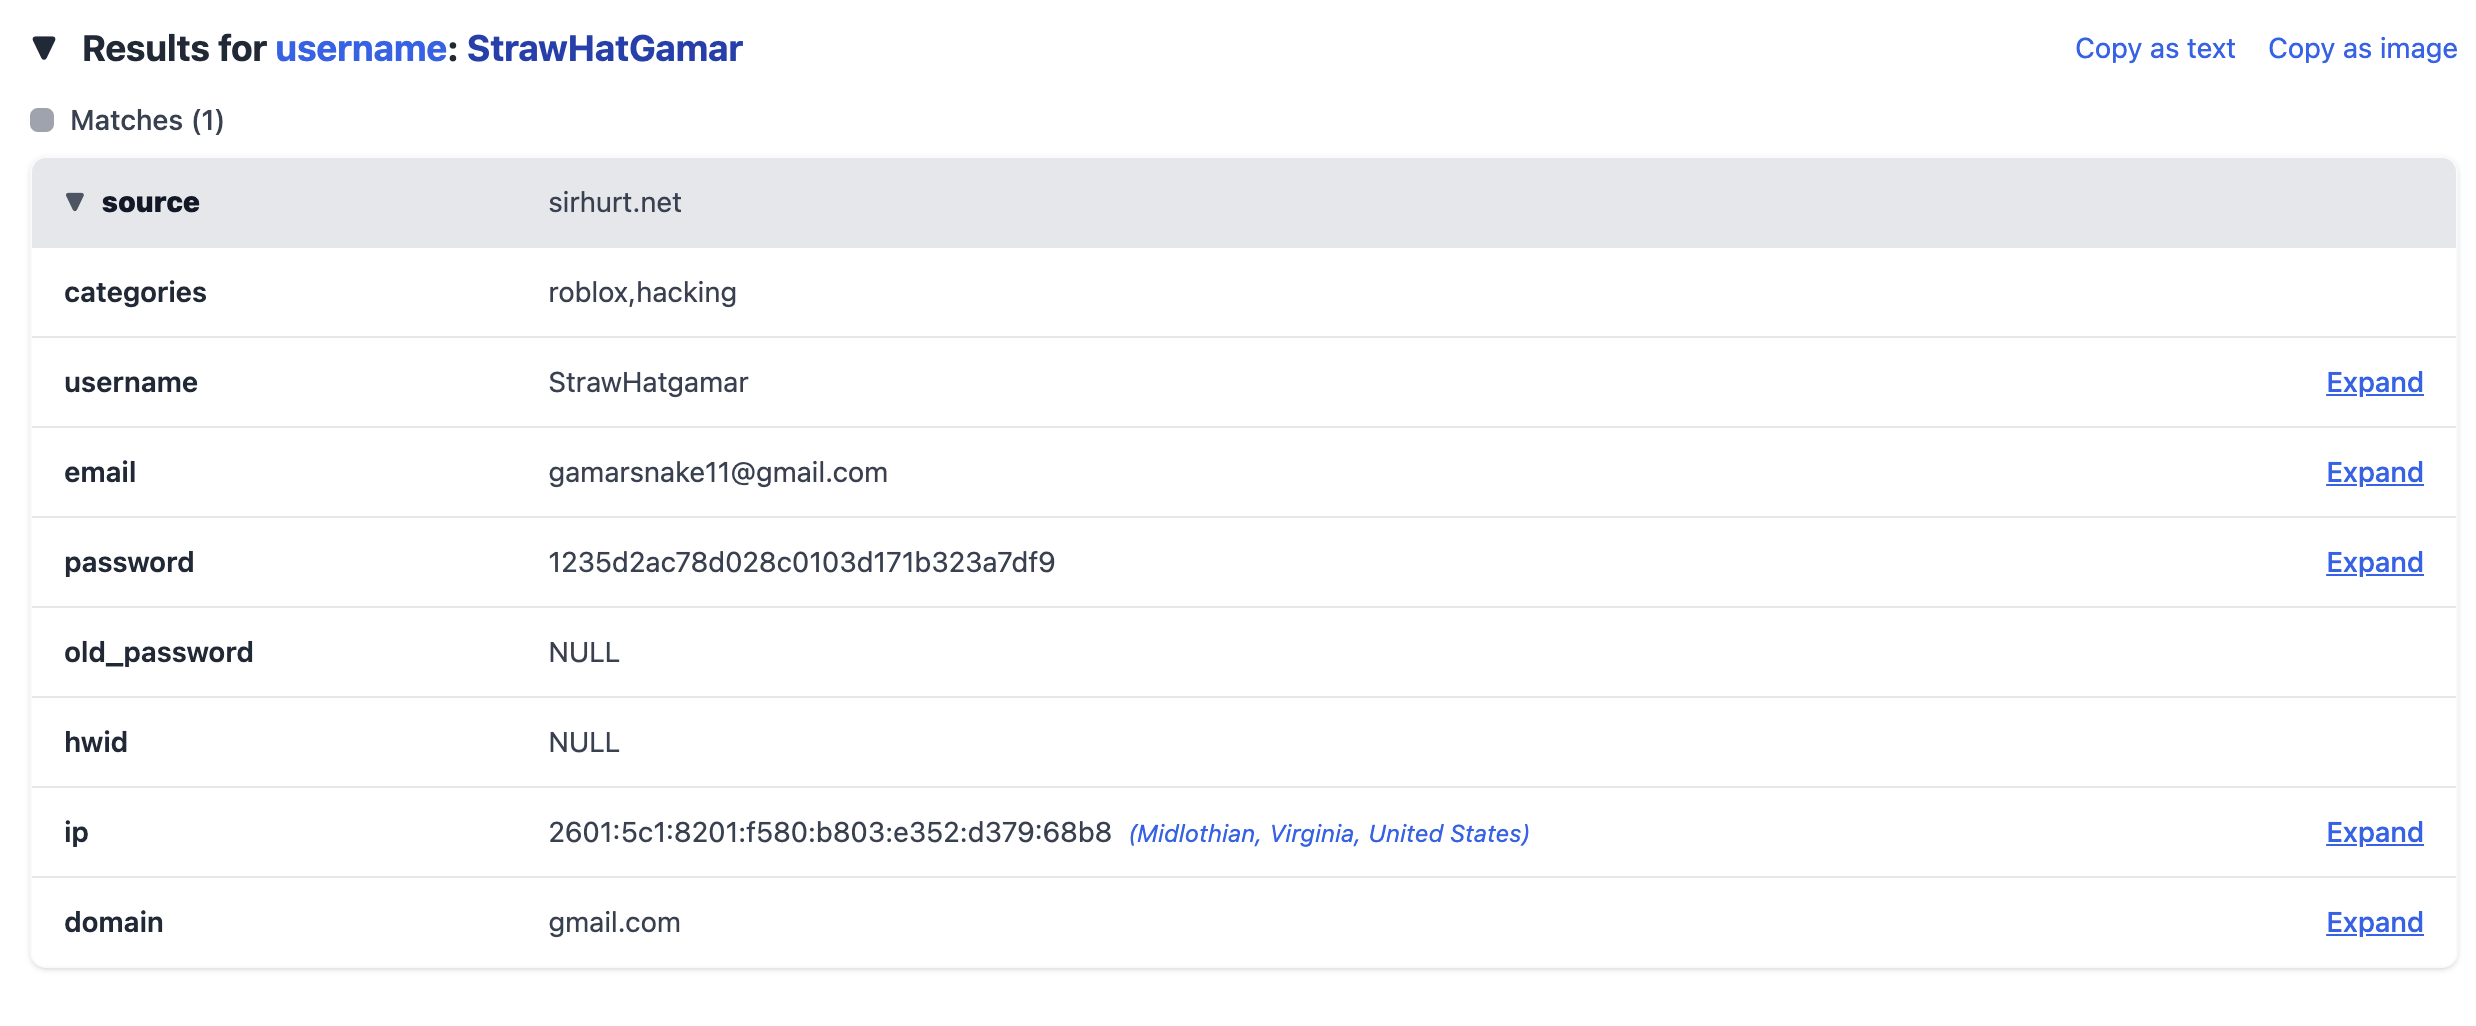This screenshot has height=1026, width=2476.
Task: Click the username link in results heading
Action: point(361,49)
